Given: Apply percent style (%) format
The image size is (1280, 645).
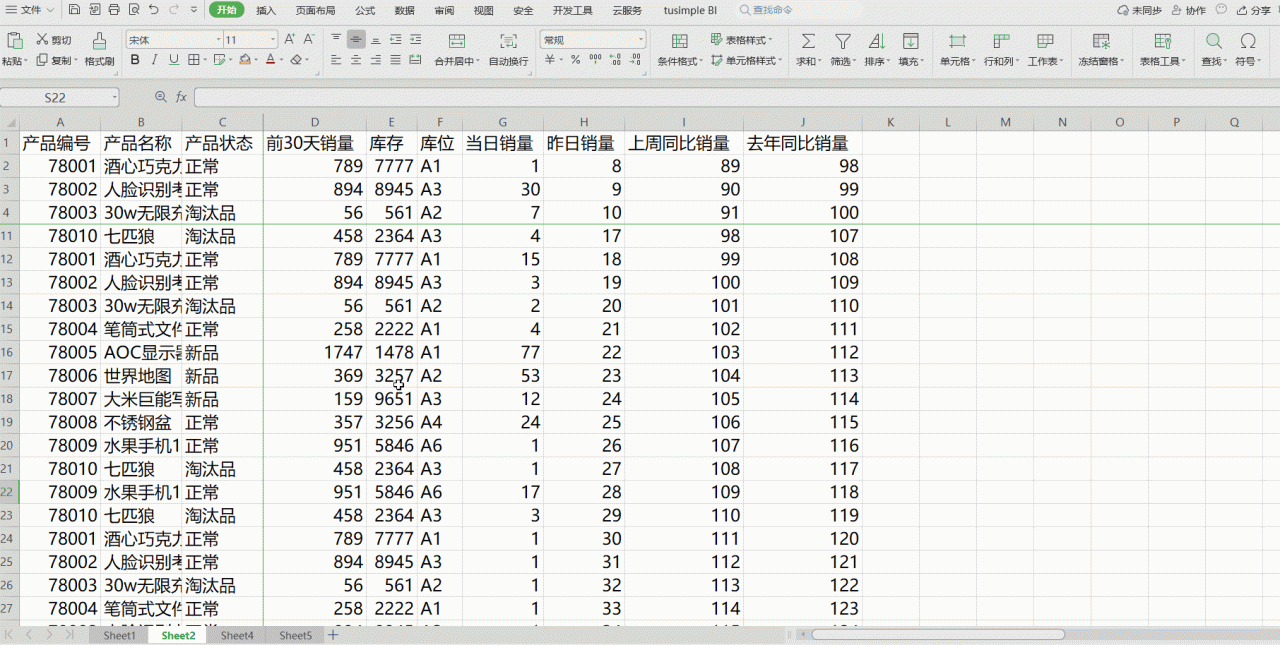Looking at the screenshot, I should 575,60.
